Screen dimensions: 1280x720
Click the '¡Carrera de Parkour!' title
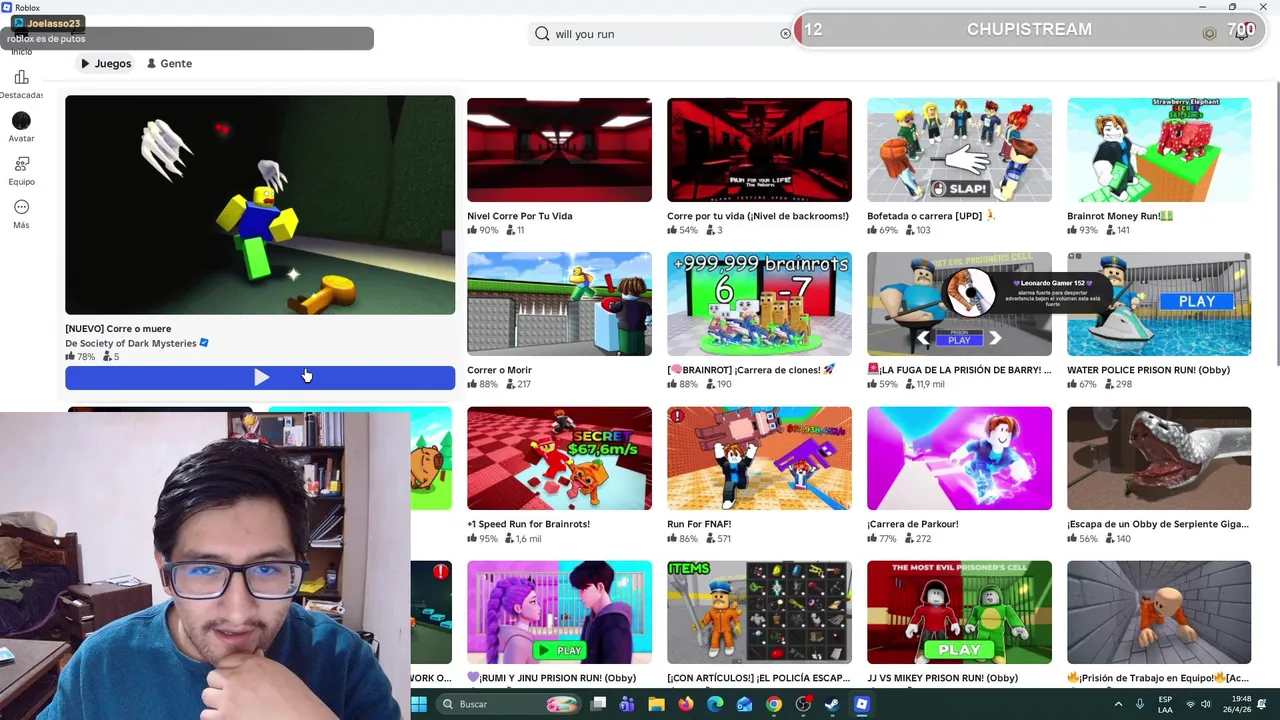(913, 524)
